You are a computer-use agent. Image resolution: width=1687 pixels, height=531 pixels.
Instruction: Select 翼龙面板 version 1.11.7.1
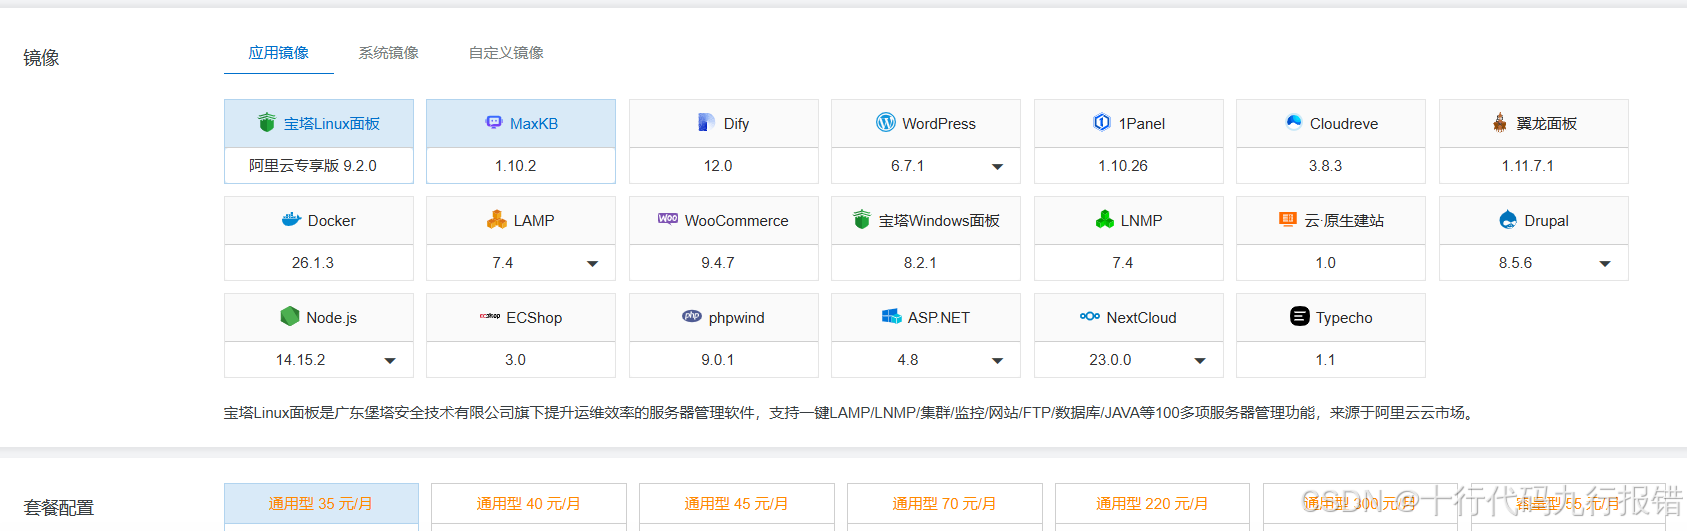(1534, 166)
